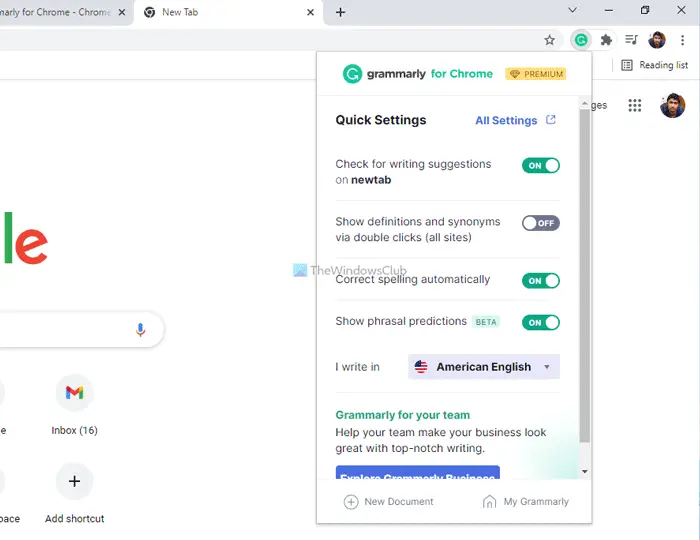Click the Chrome profile avatar in toolbar

click(x=657, y=40)
